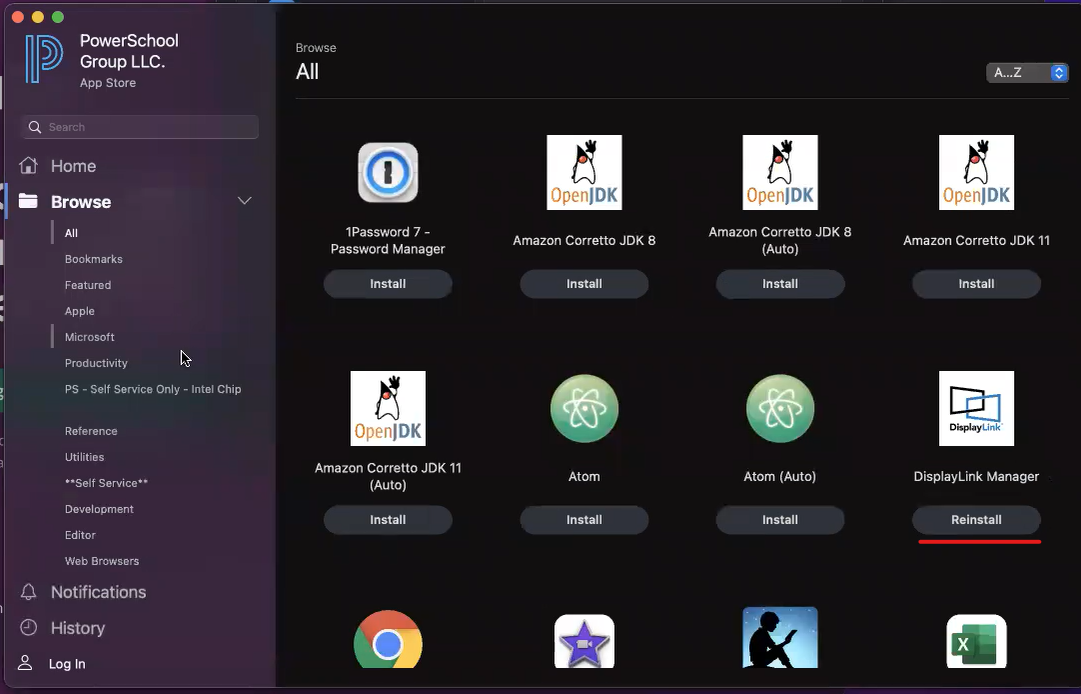Go to Home in sidebar
This screenshot has width=1081, height=694.
click(73, 166)
